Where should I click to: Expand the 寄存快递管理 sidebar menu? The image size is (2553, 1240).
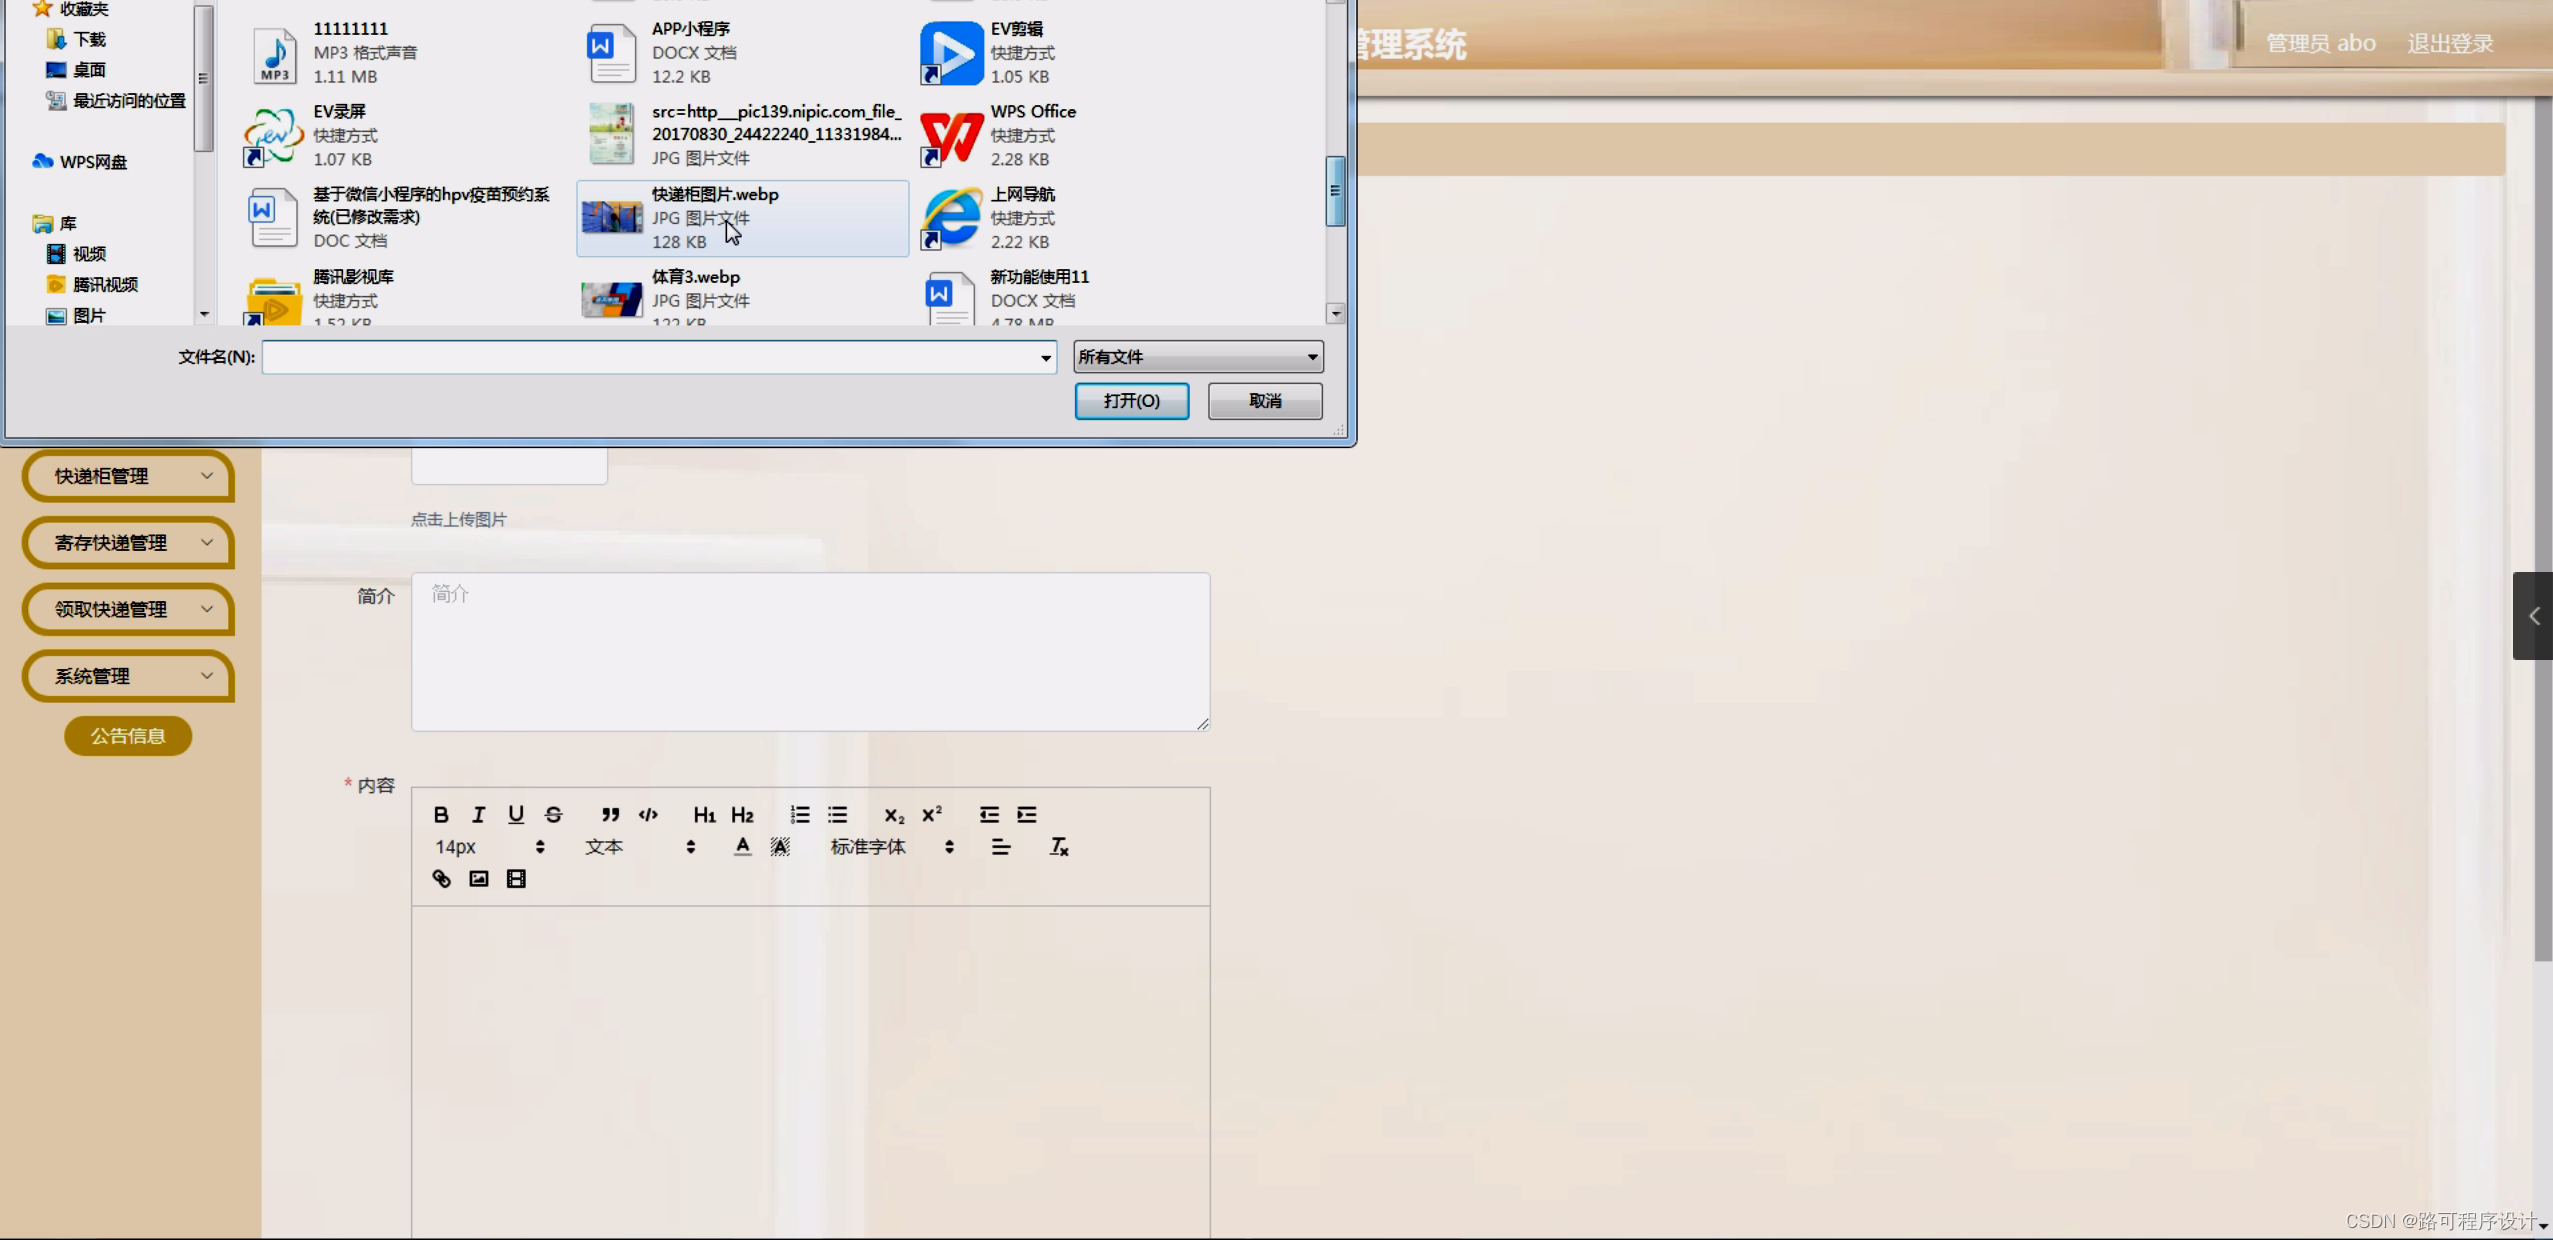pos(127,542)
